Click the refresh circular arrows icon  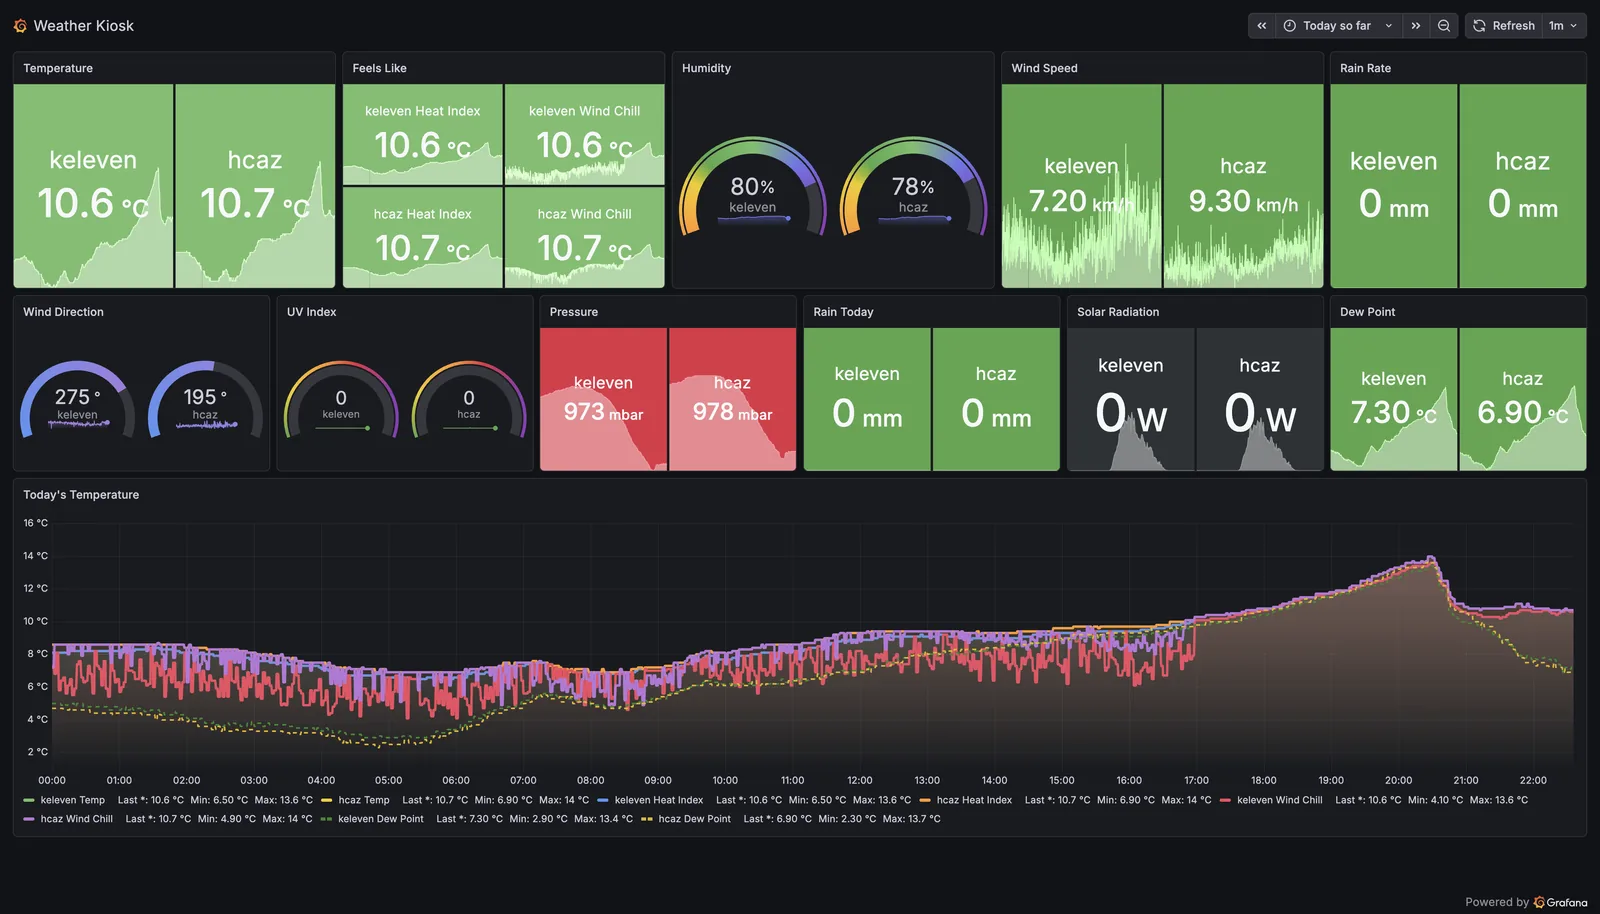click(x=1479, y=26)
